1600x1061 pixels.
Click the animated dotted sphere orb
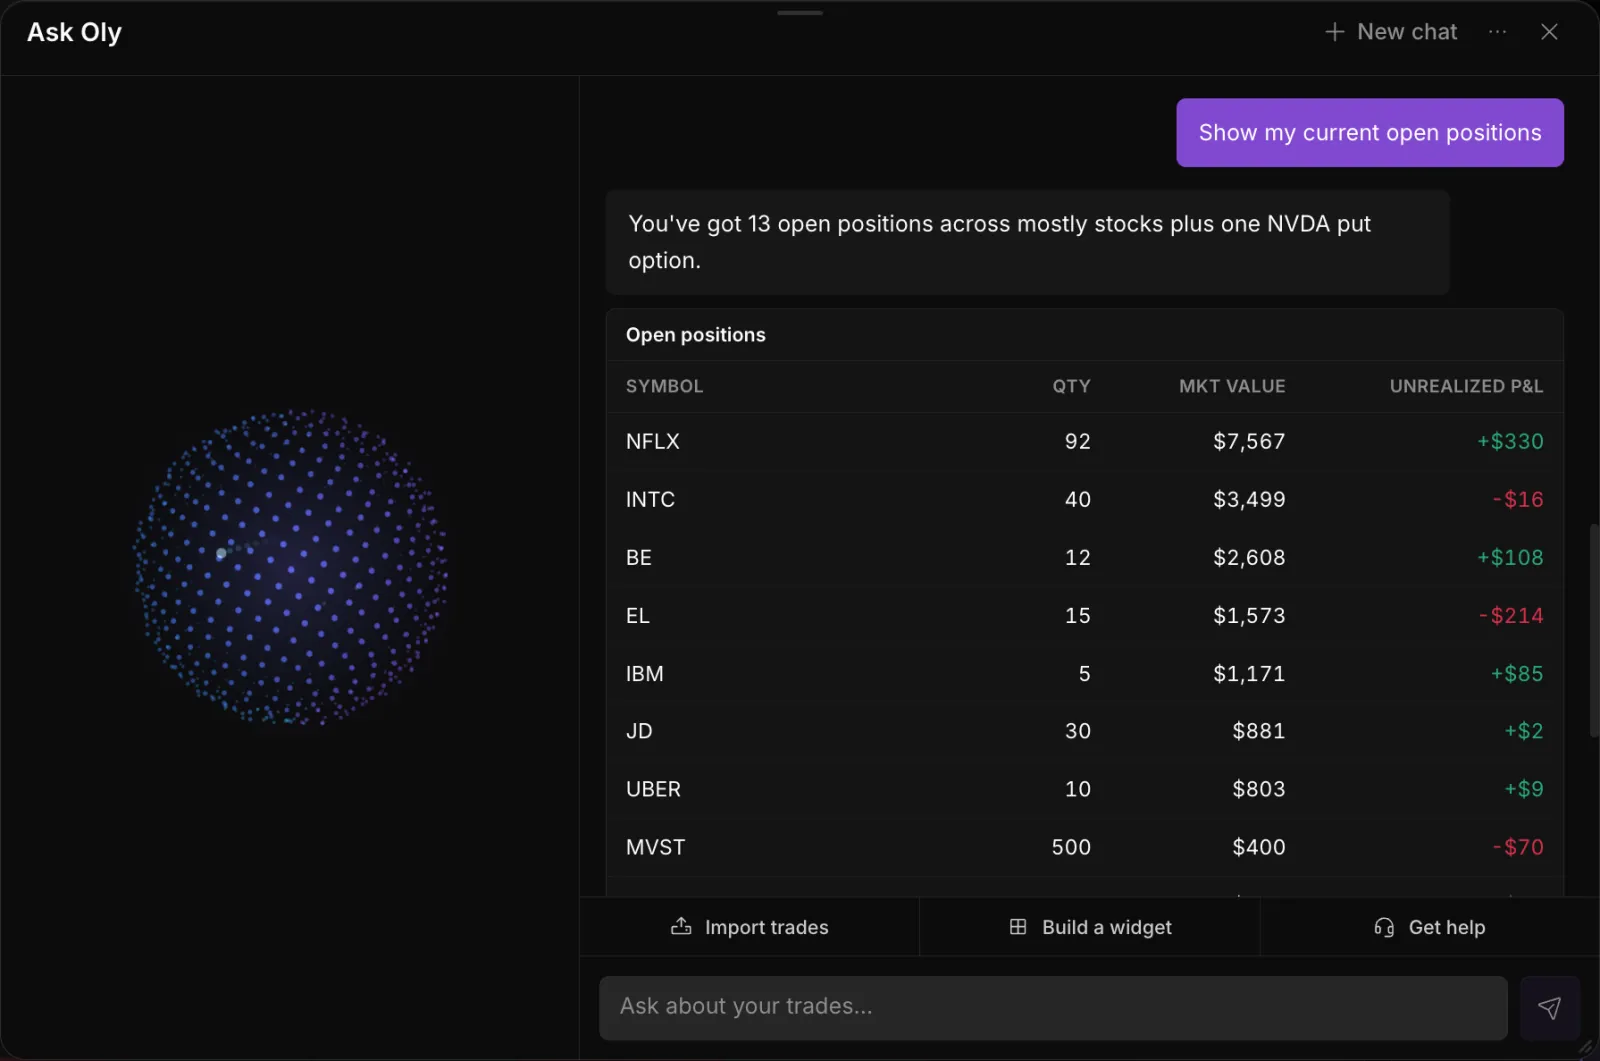tap(290, 566)
